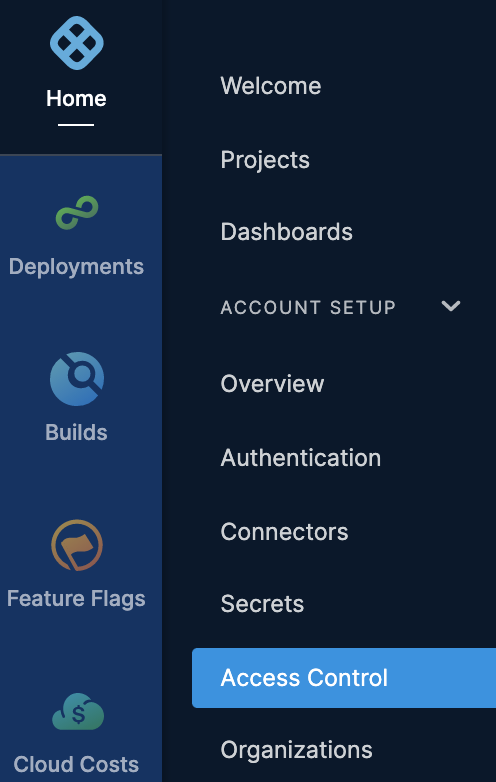Viewport: 496px width, 782px height.
Task: Click the Cloud Costs text label
Action: (76, 764)
